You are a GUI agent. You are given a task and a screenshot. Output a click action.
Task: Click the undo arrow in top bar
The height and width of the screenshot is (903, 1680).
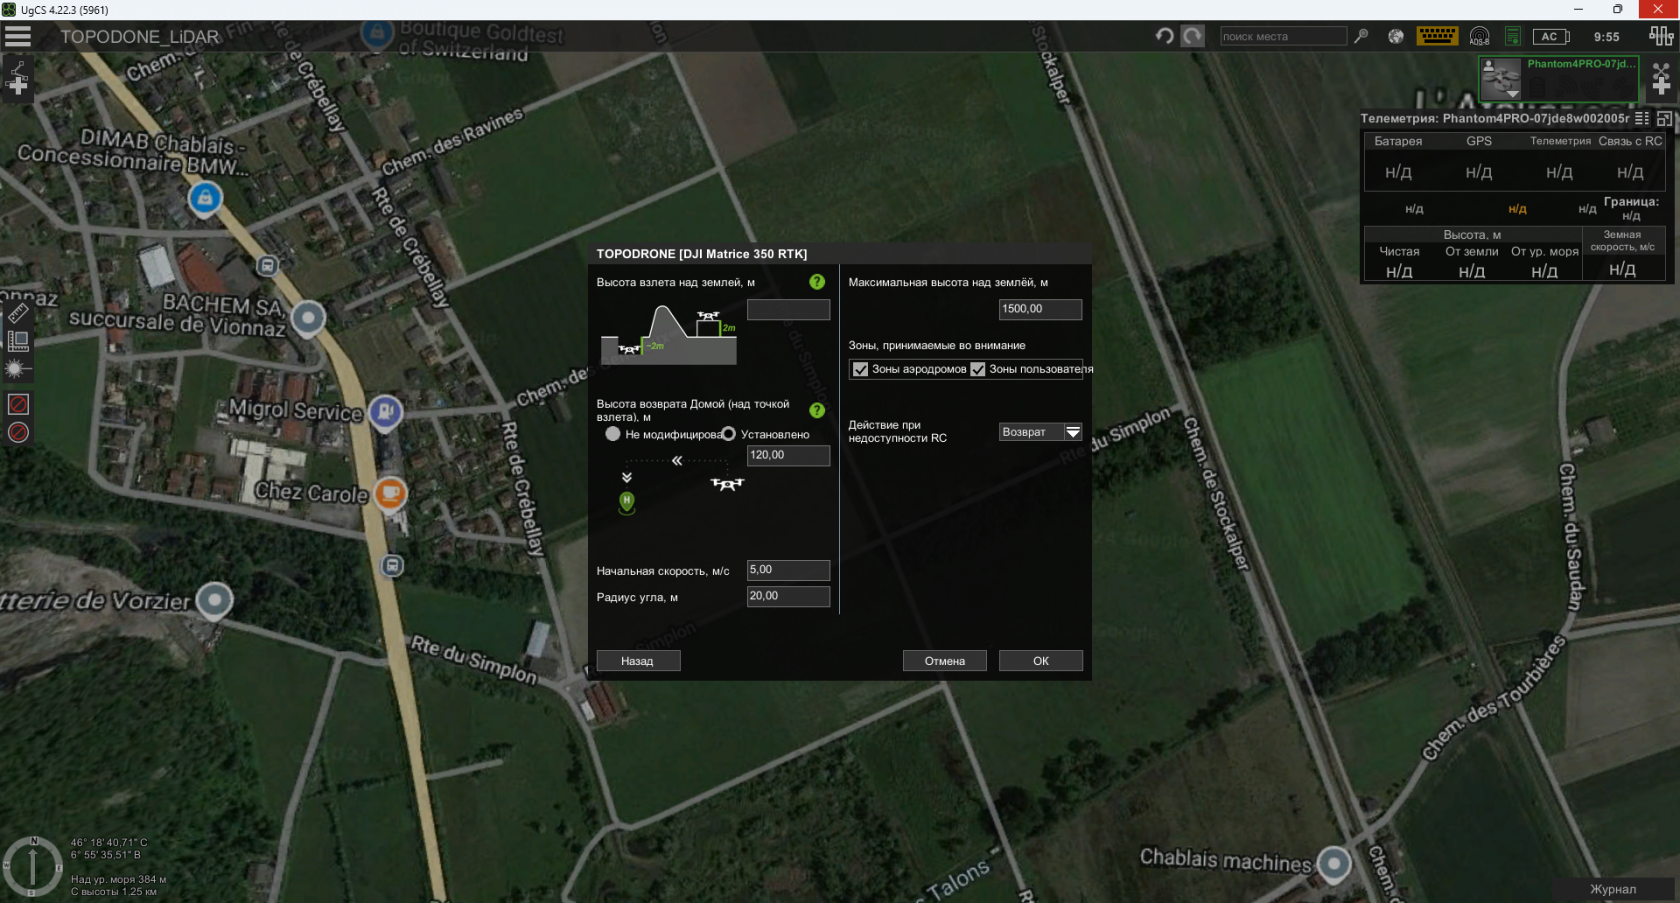(x=1165, y=37)
